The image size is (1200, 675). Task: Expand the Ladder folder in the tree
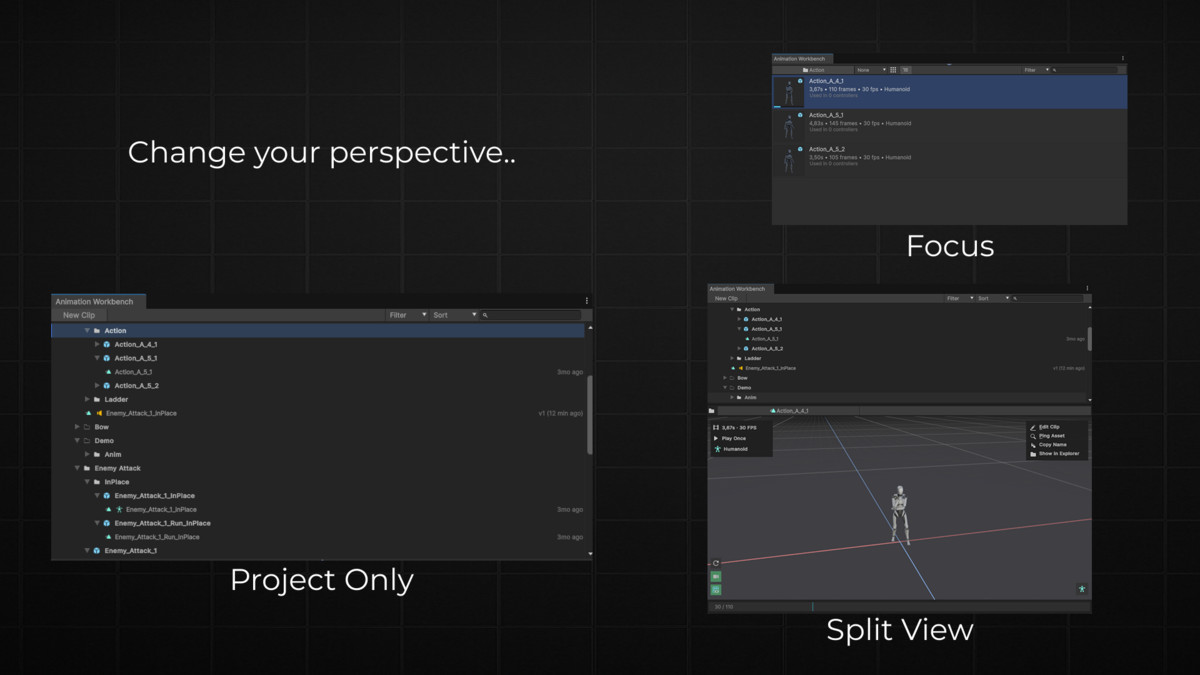coord(88,399)
